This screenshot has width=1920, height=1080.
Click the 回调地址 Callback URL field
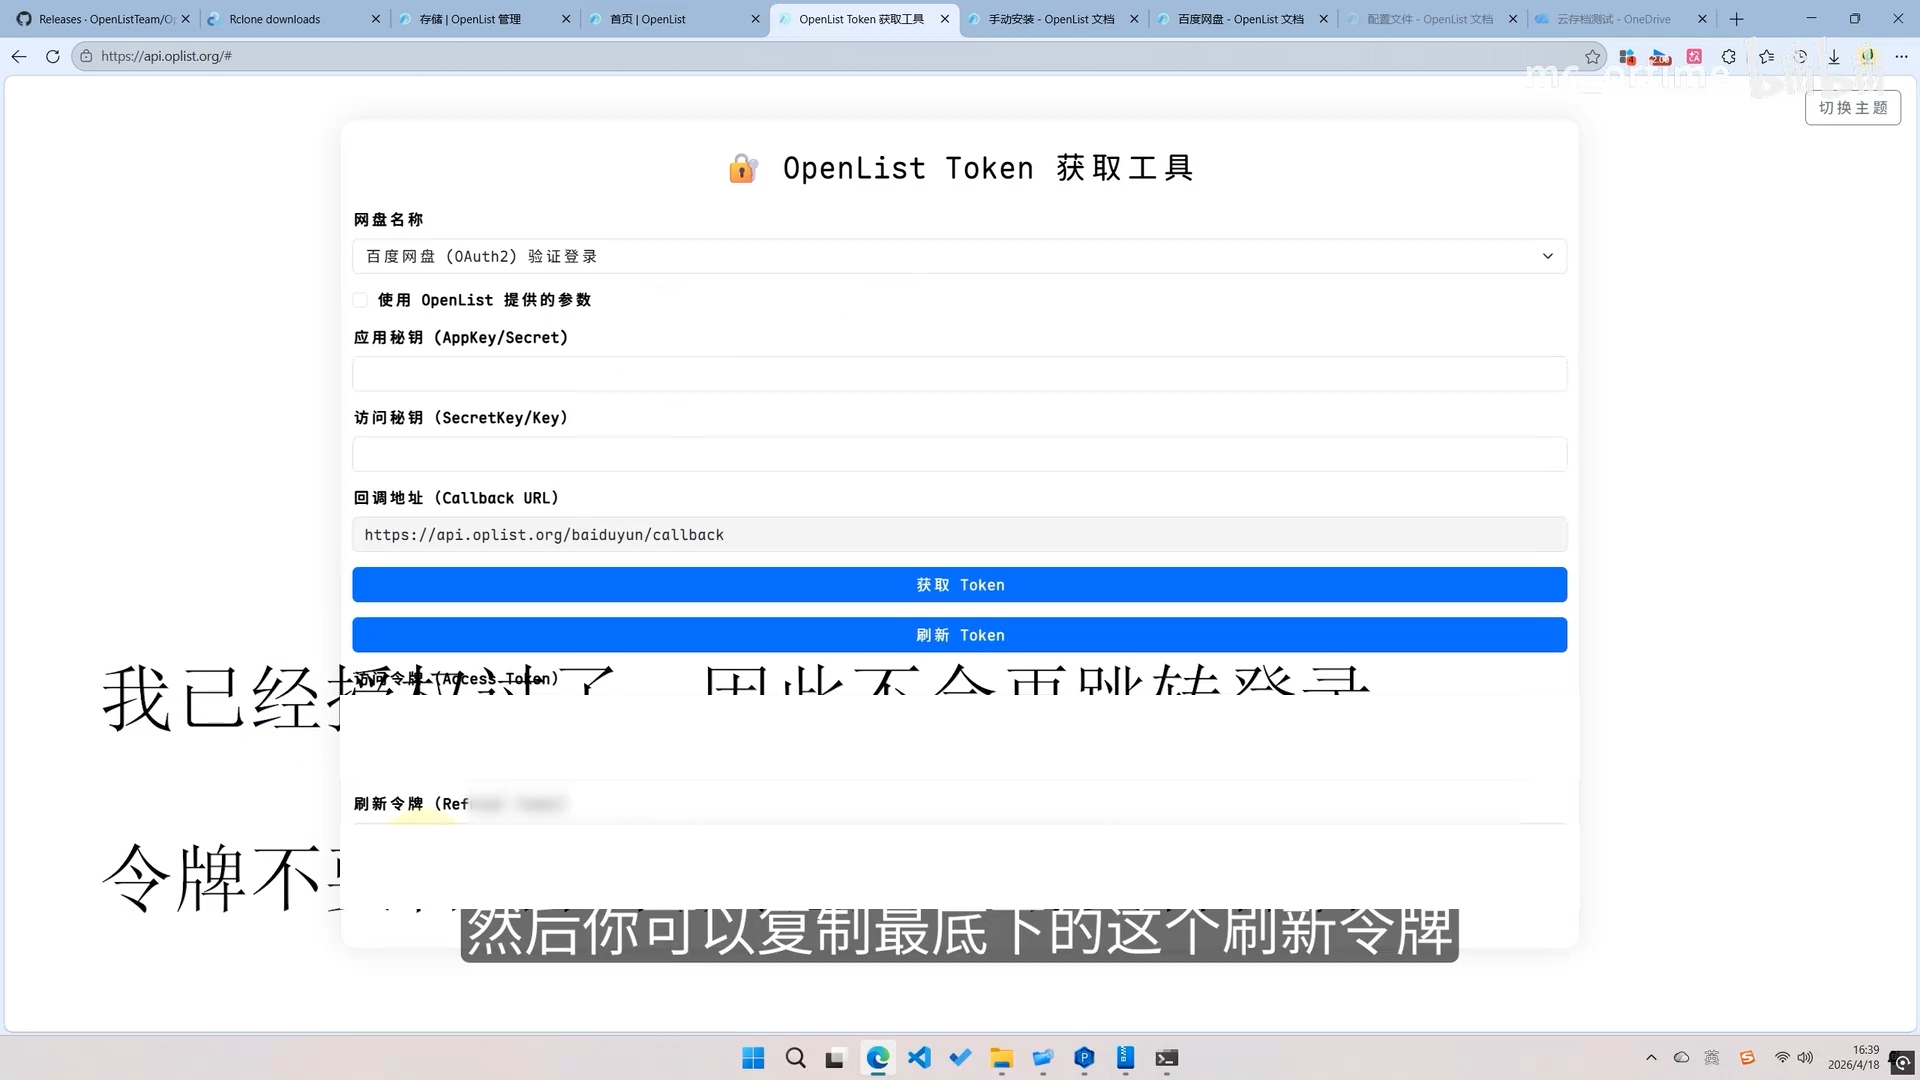(959, 534)
